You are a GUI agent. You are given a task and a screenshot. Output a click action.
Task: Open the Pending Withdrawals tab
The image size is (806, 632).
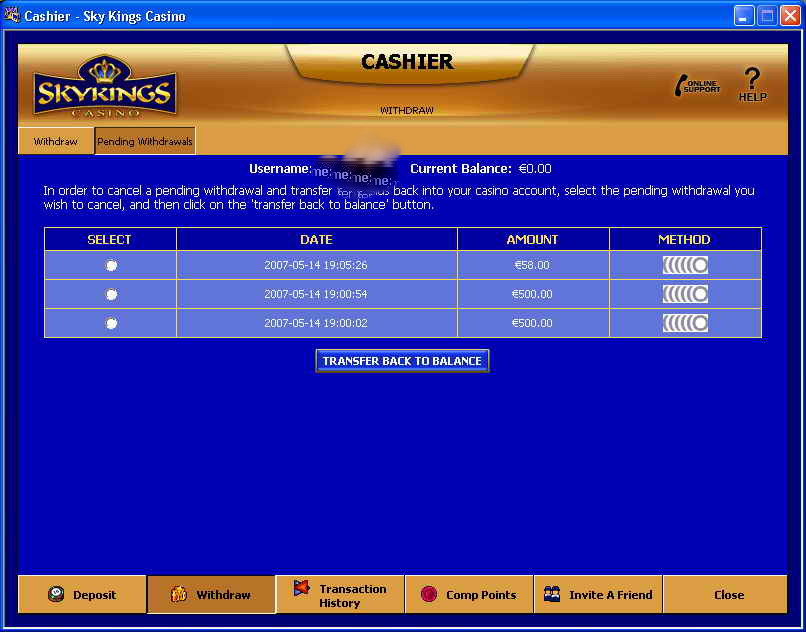pyautogui.click(x=145, y=141)
